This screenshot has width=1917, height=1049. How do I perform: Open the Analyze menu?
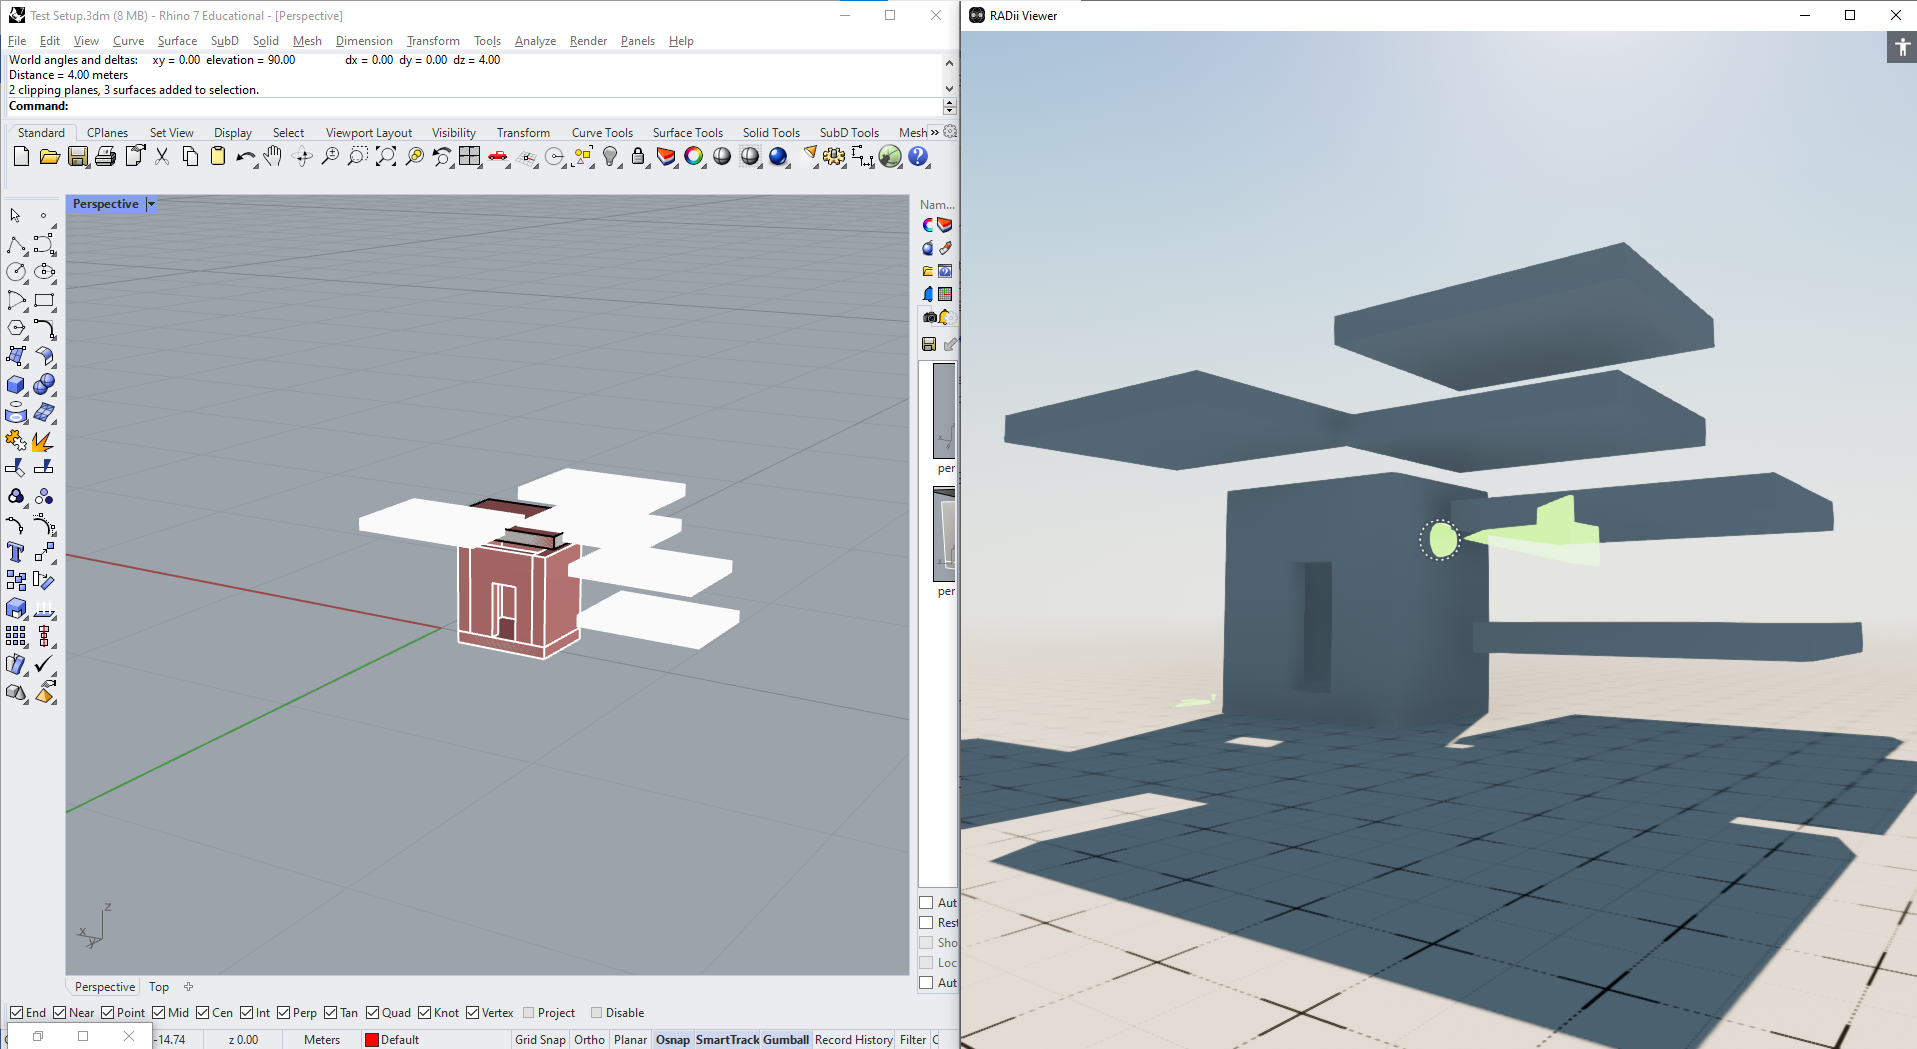pos(535,41)
